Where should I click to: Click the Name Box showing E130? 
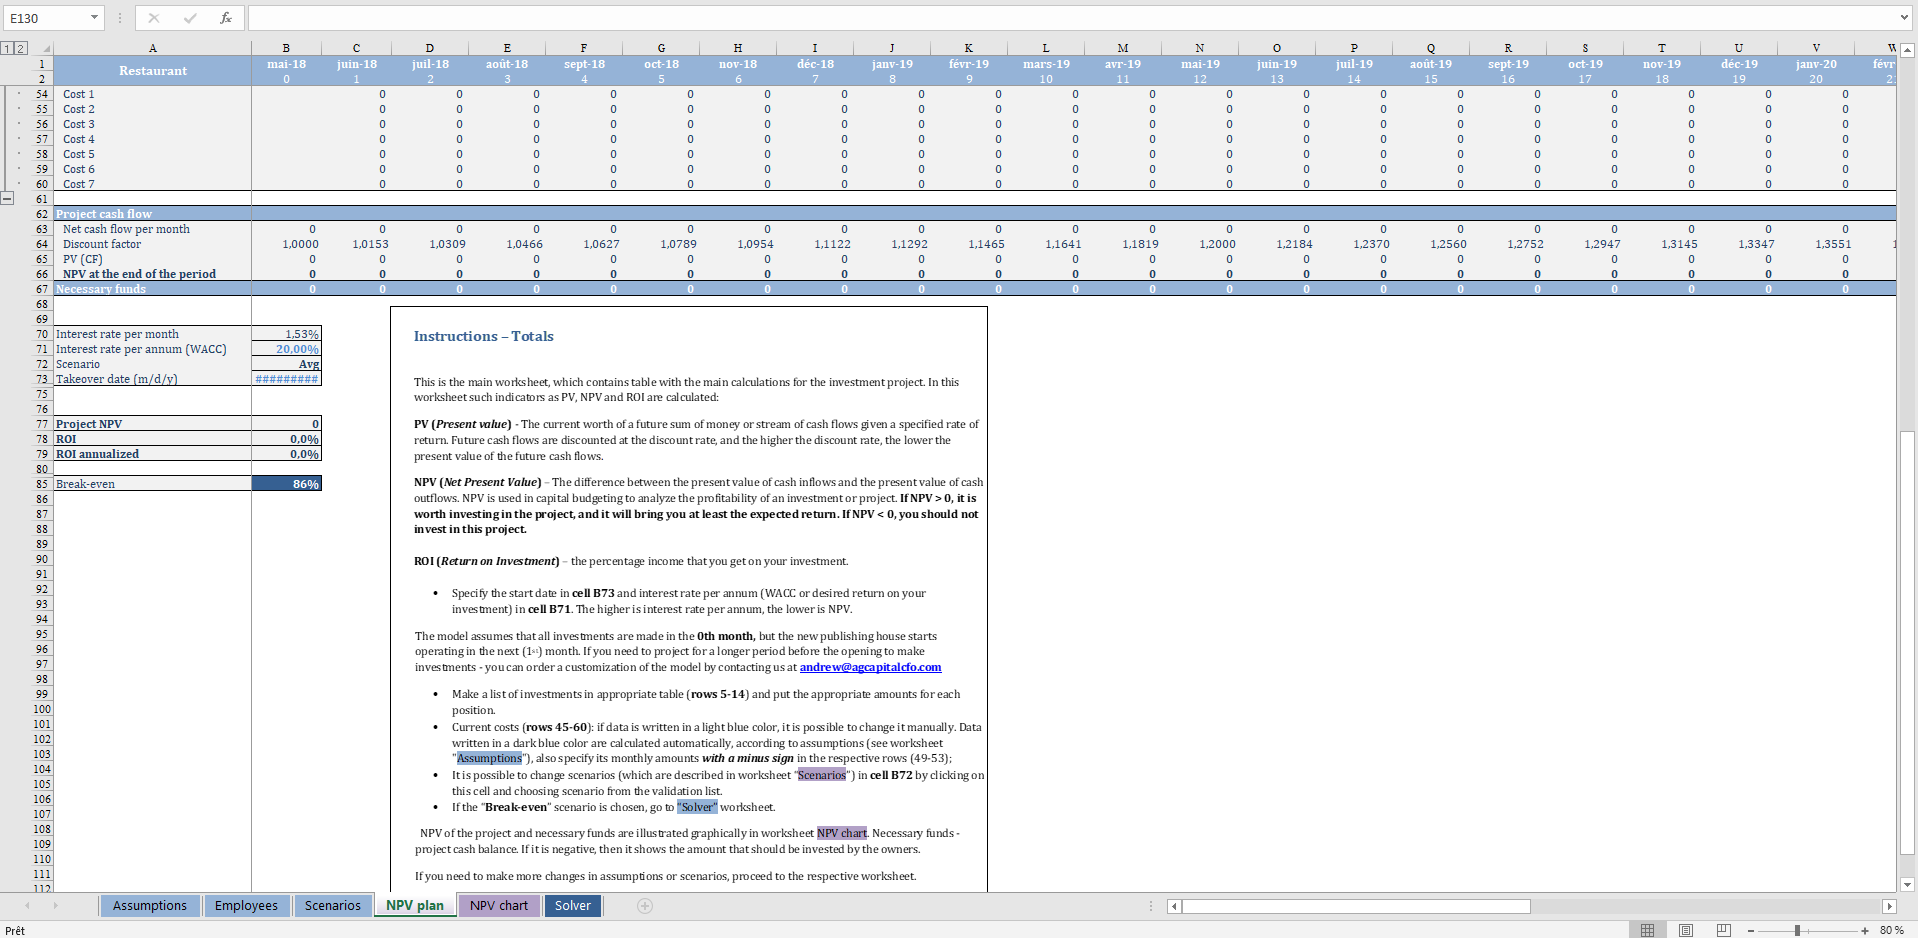46,18
